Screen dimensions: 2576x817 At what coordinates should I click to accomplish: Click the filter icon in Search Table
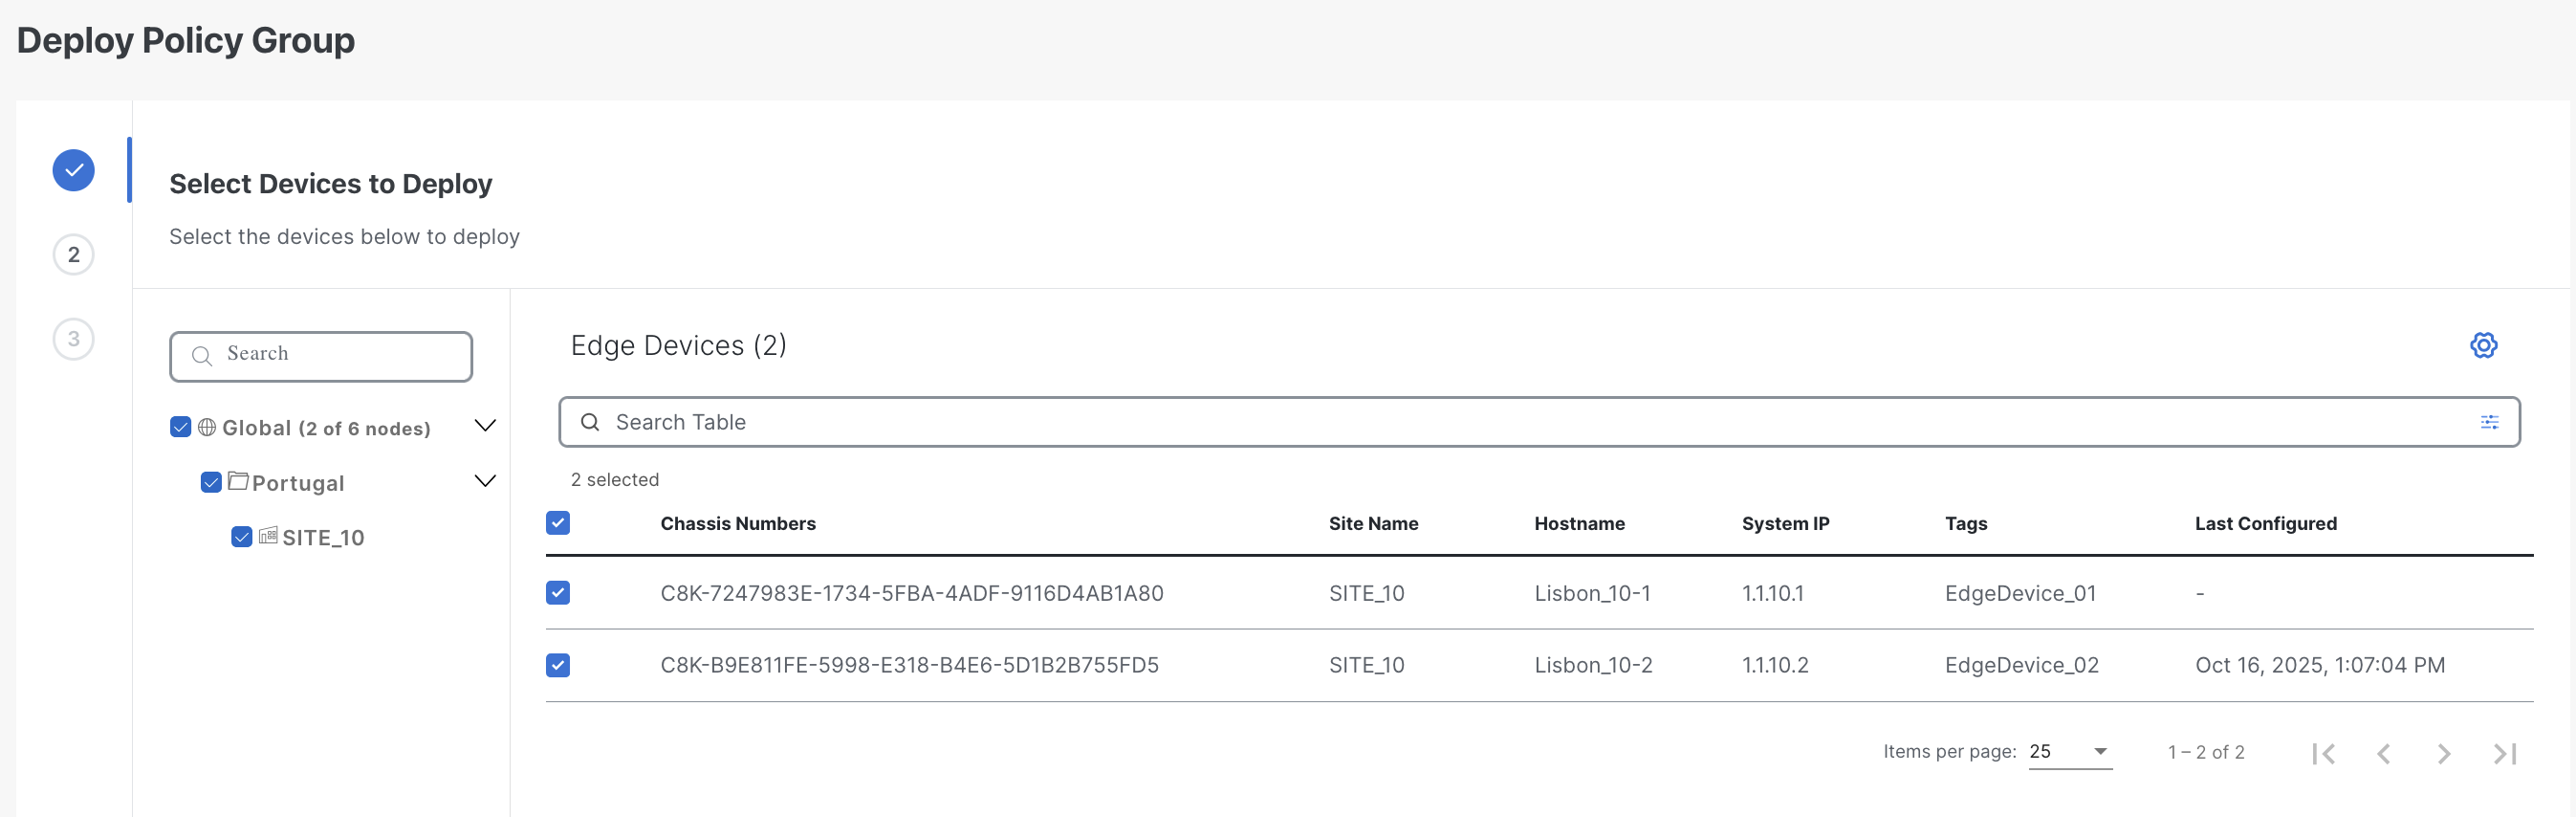click(x=2489, y=422)
